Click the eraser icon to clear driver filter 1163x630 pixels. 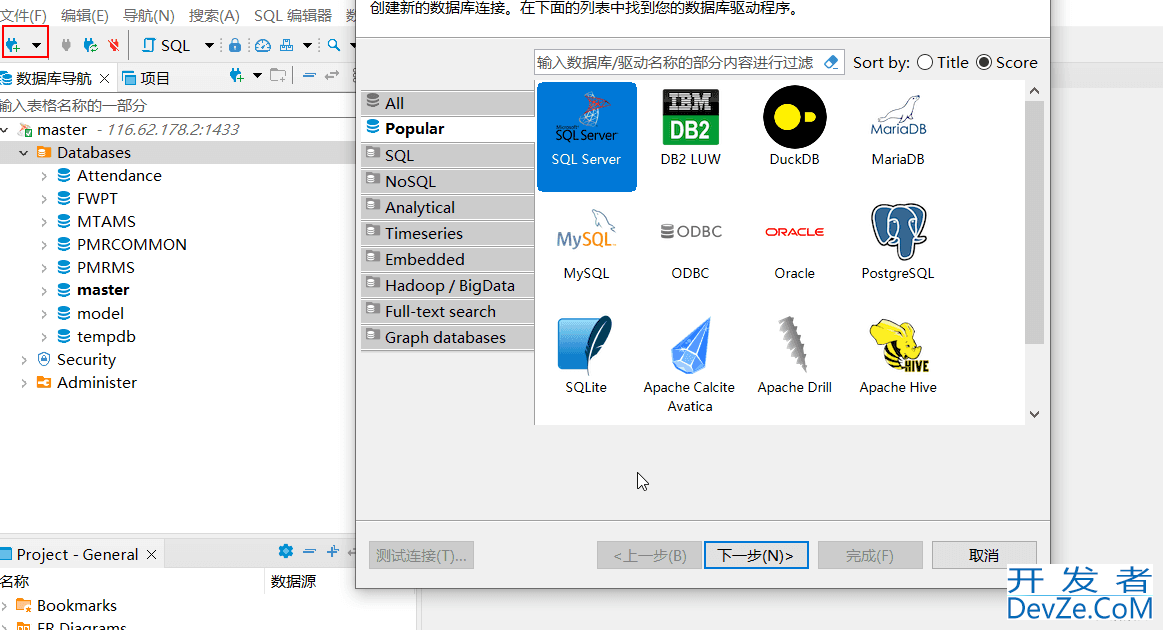(831, 62)
